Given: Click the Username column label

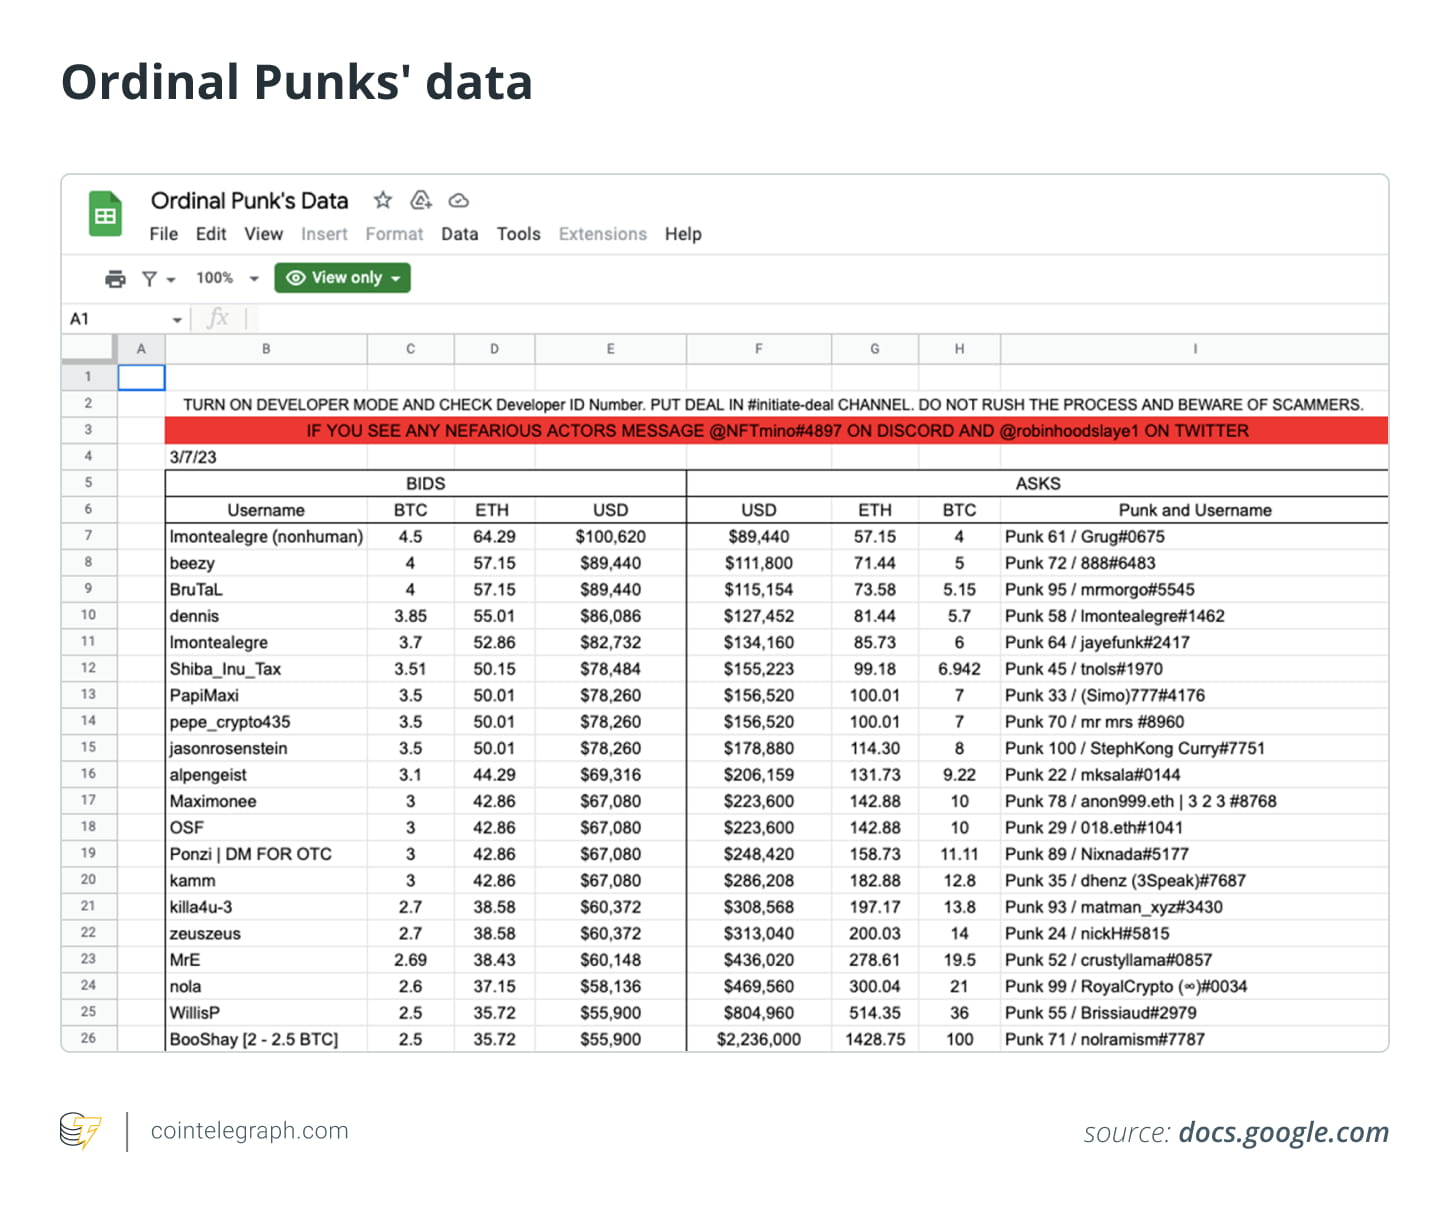Looking at the screenshot, I should point(266,510).
